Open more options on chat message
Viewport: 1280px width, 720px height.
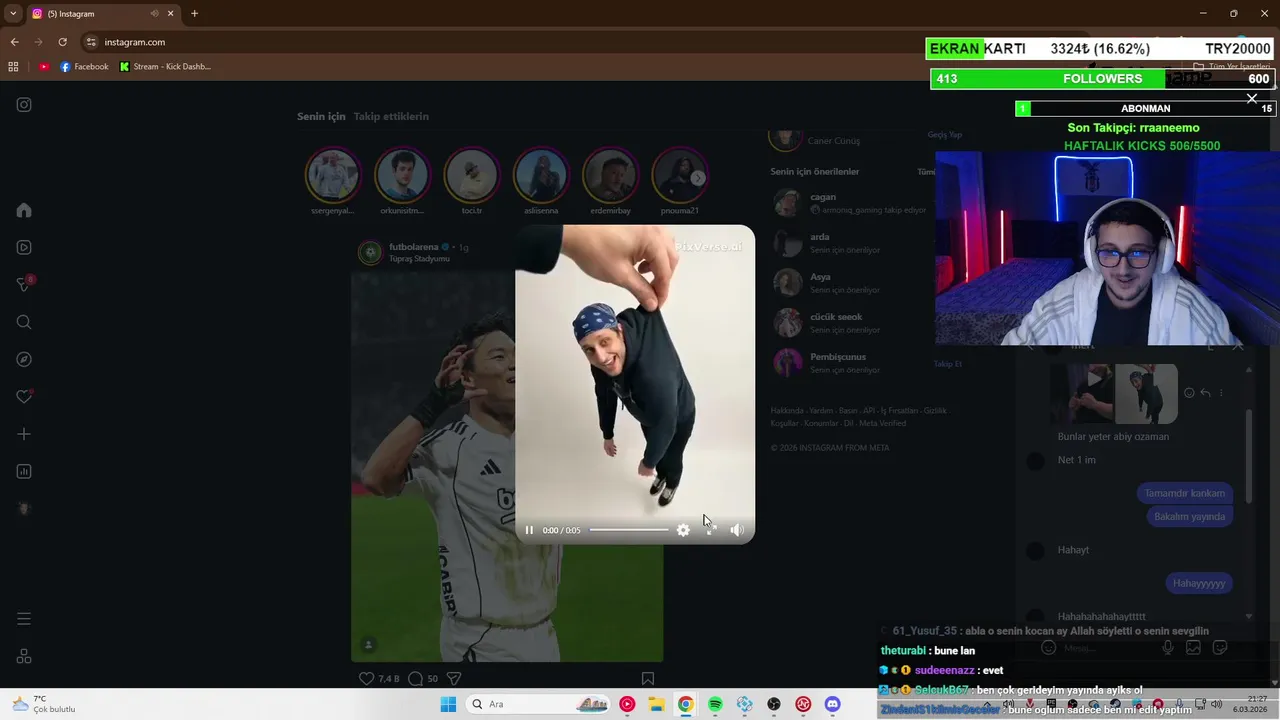tap(1221, 393)
